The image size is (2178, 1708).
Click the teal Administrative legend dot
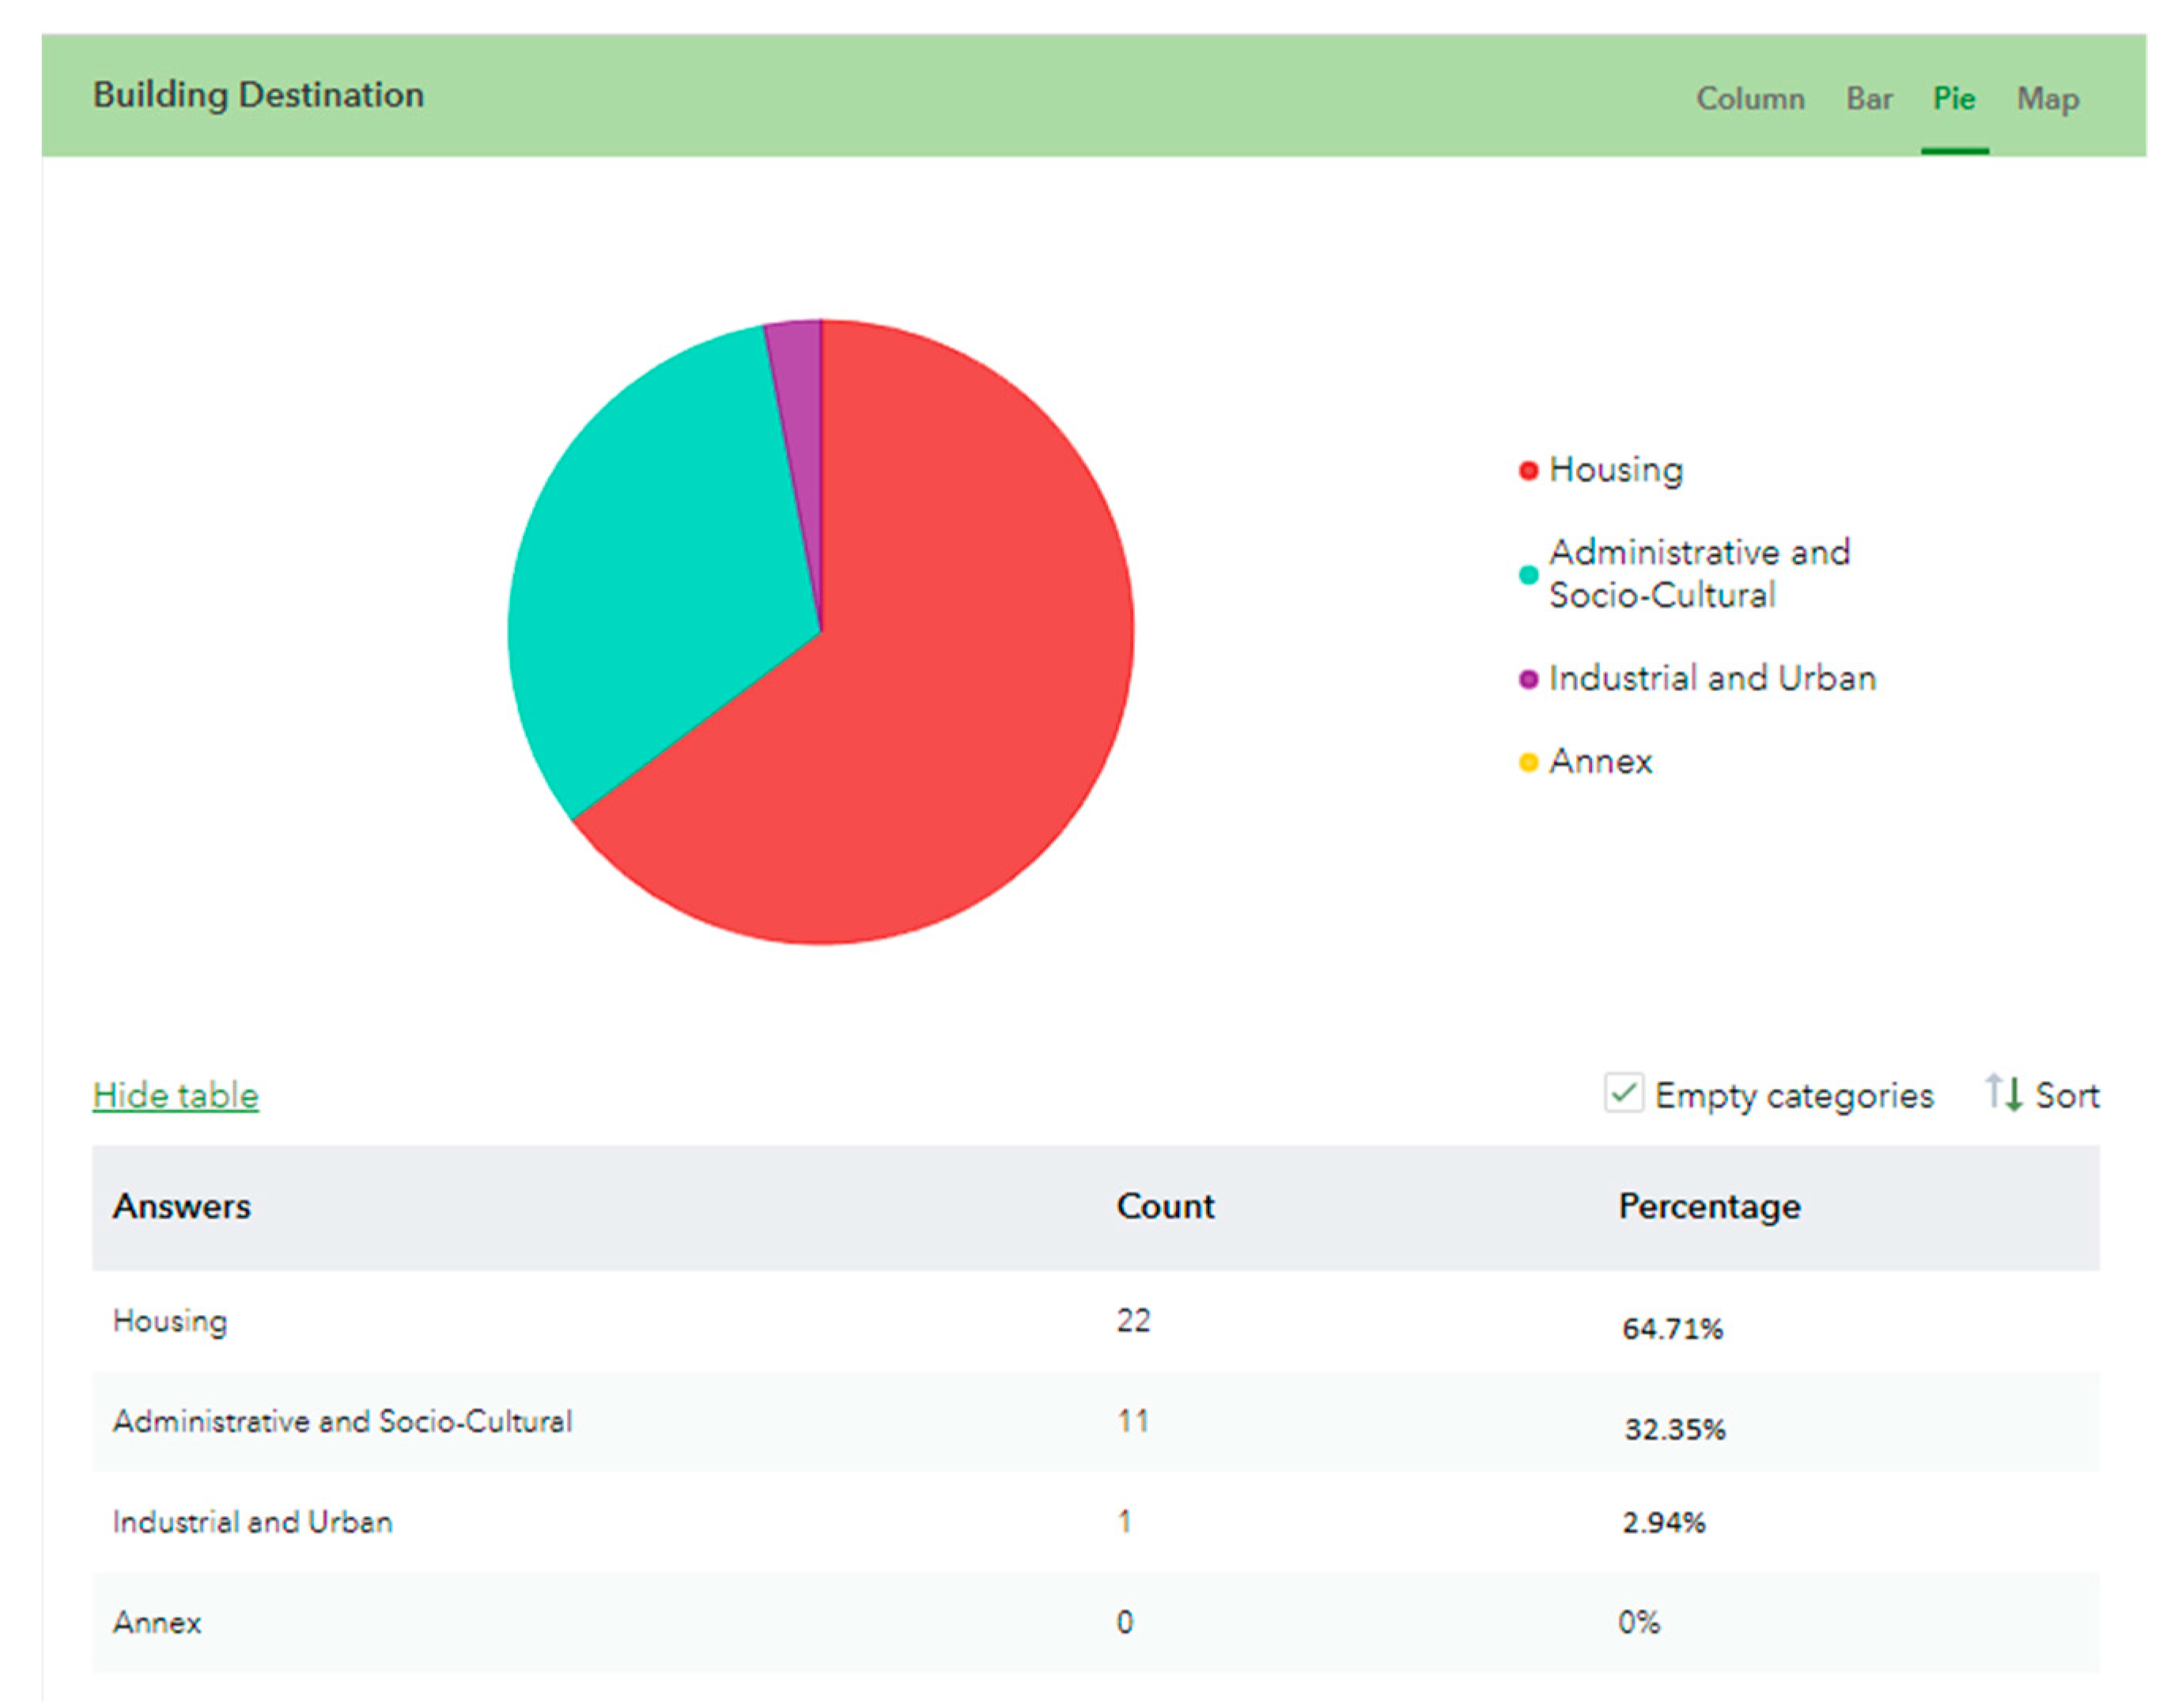pyautogui.click(x=1527, y=575)
